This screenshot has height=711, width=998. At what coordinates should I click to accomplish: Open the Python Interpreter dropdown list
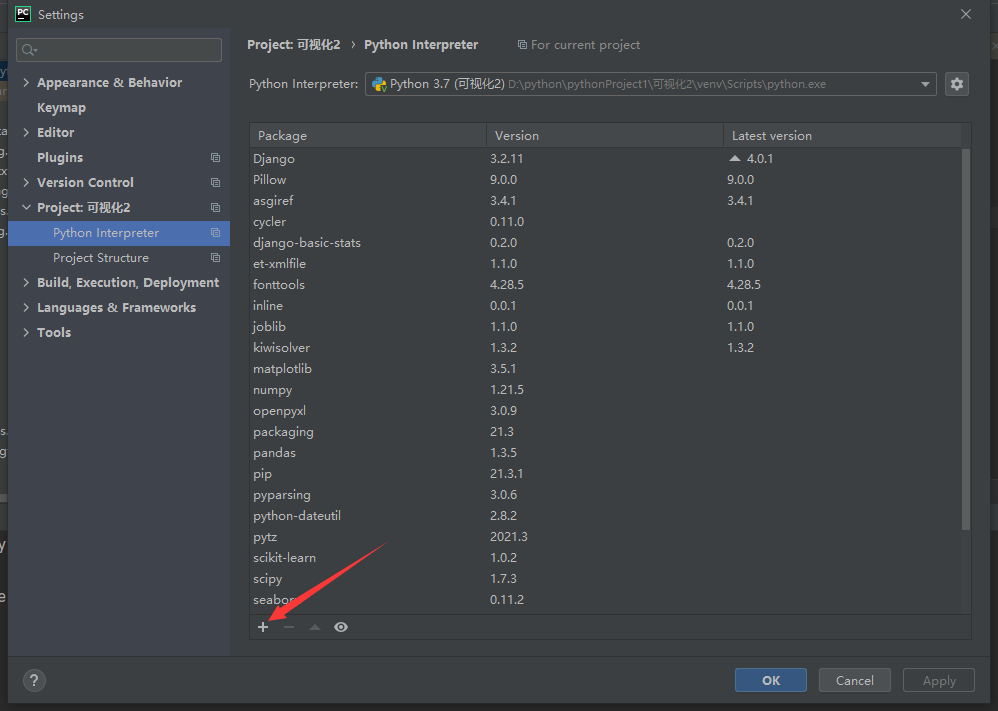tap(926, 84)
